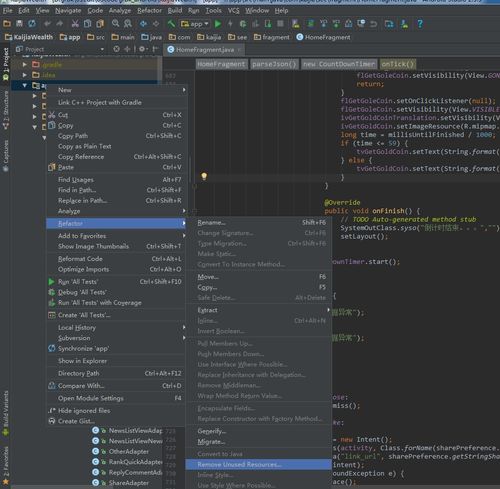Switch to HomeFragment.java editor tab

[x=205, y=50]
